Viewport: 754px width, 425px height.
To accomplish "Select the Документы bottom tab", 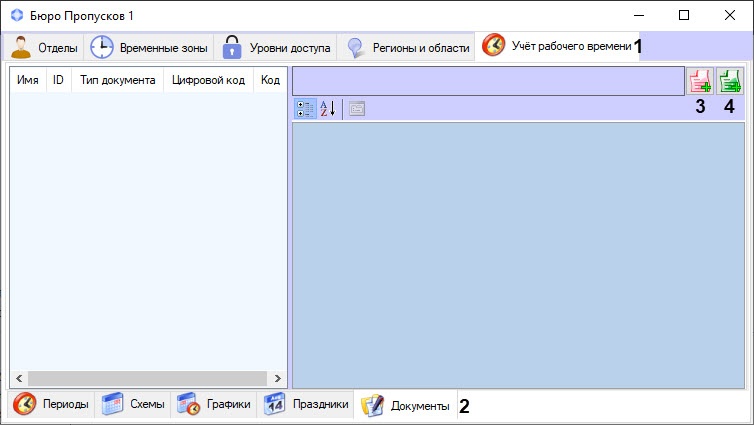I will (x=405, y=405).
